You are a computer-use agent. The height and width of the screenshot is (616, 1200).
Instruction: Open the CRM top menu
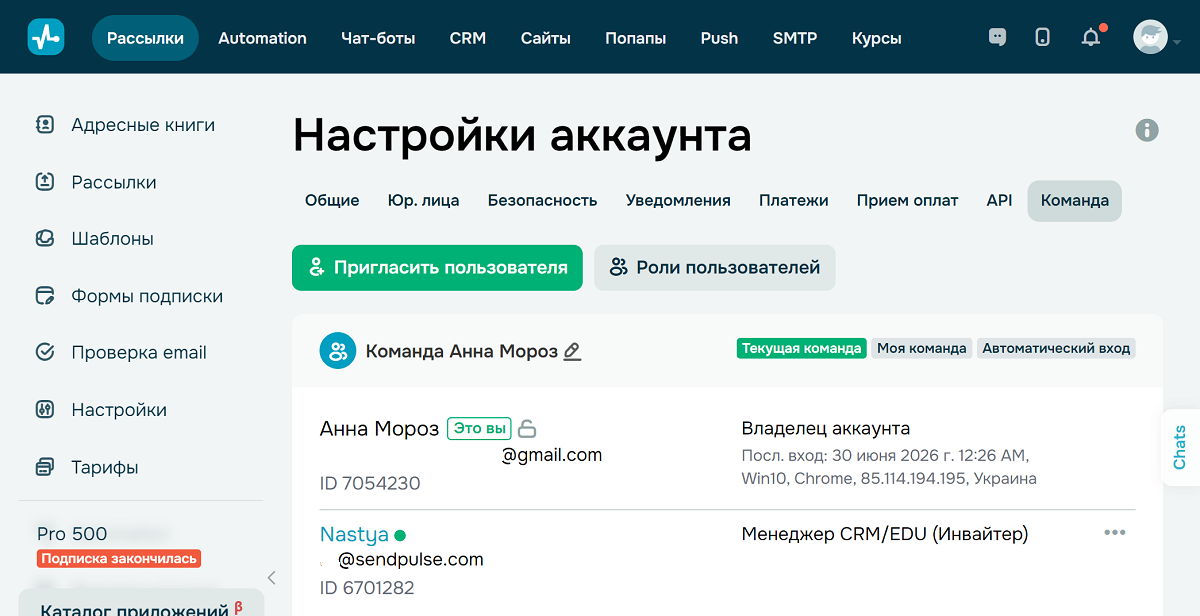[468, 38]
